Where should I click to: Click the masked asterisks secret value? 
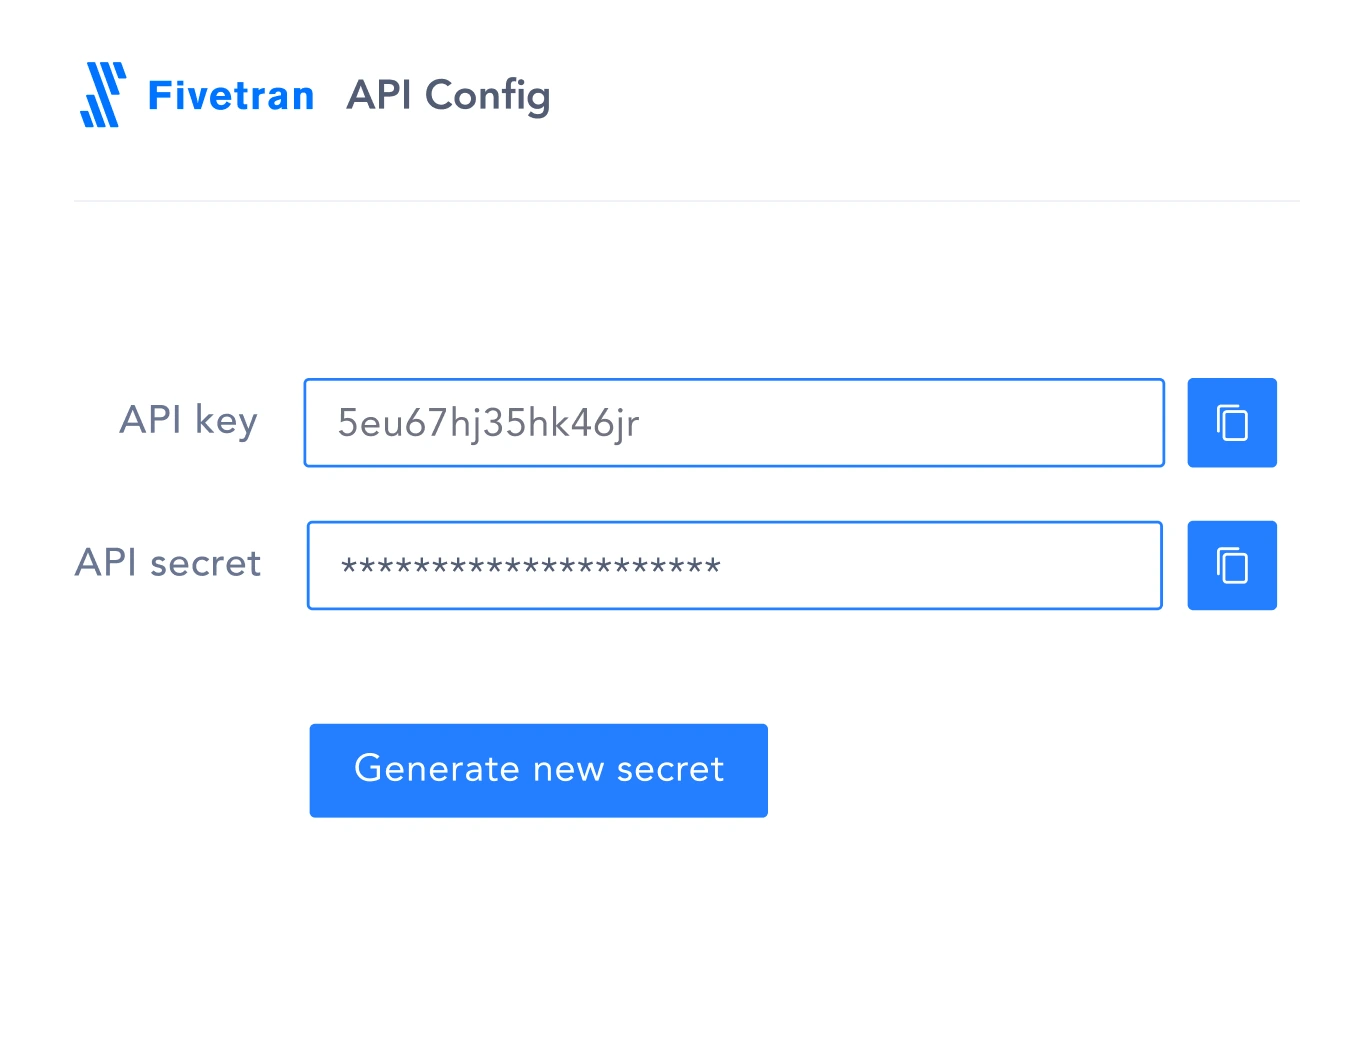tap(530, 567)
